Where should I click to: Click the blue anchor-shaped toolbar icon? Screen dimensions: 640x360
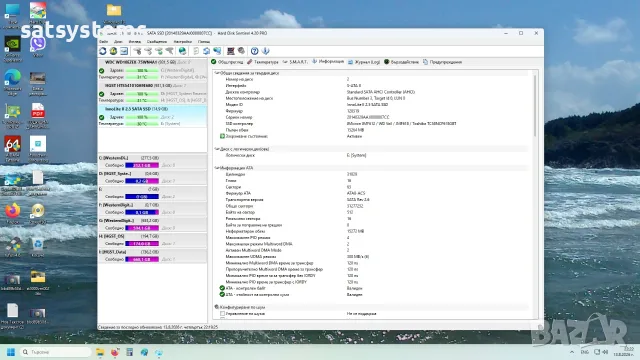pyautogui.click(x=265, y=51)
